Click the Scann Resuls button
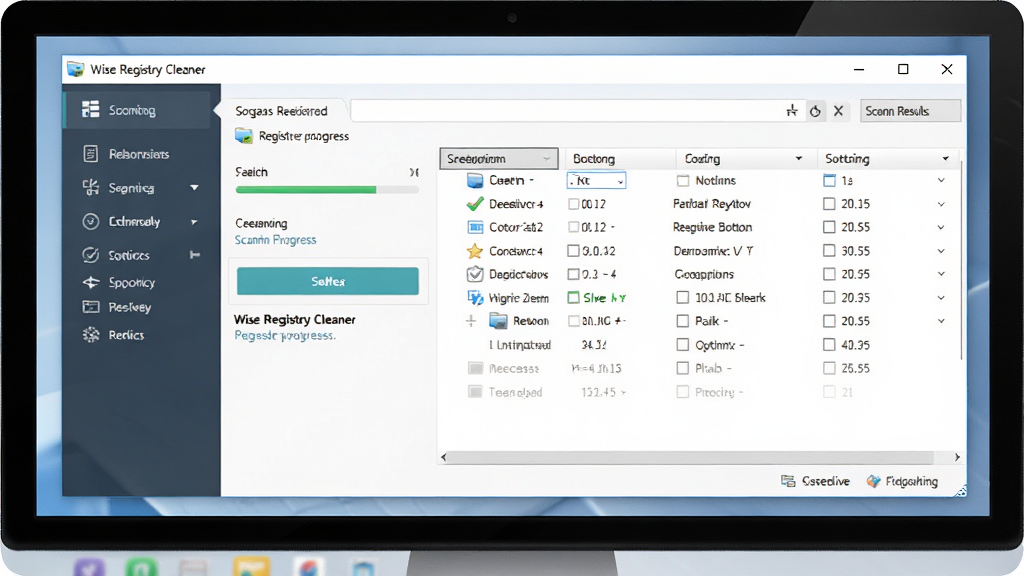This screenshot has width=1024, height=576. (x=910, y=111)
